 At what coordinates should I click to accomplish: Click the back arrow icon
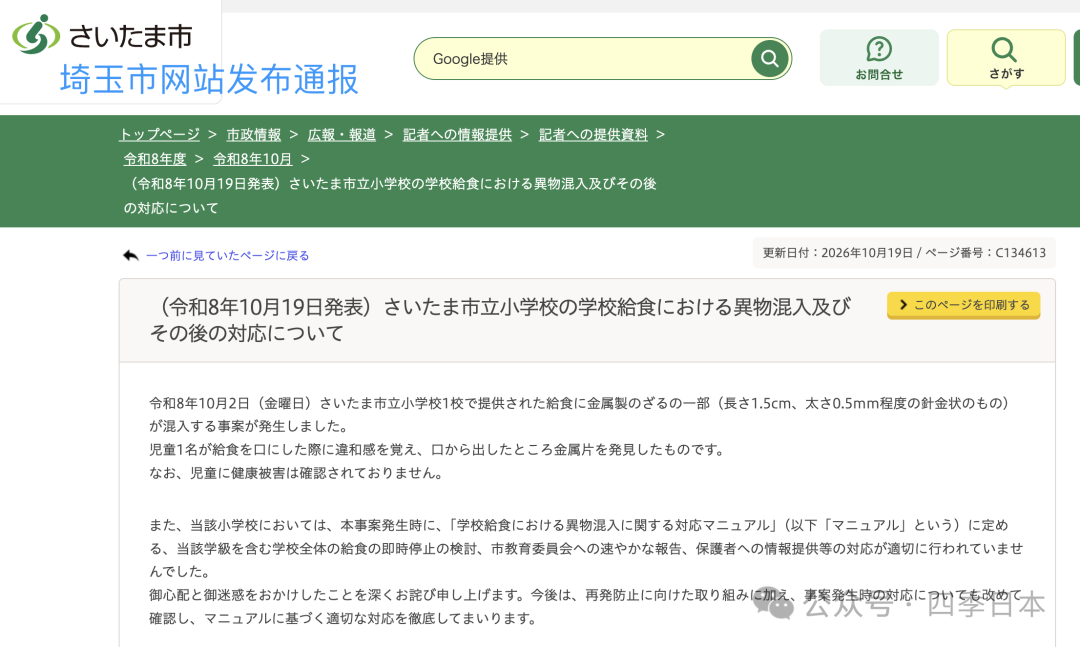[131, 256]
